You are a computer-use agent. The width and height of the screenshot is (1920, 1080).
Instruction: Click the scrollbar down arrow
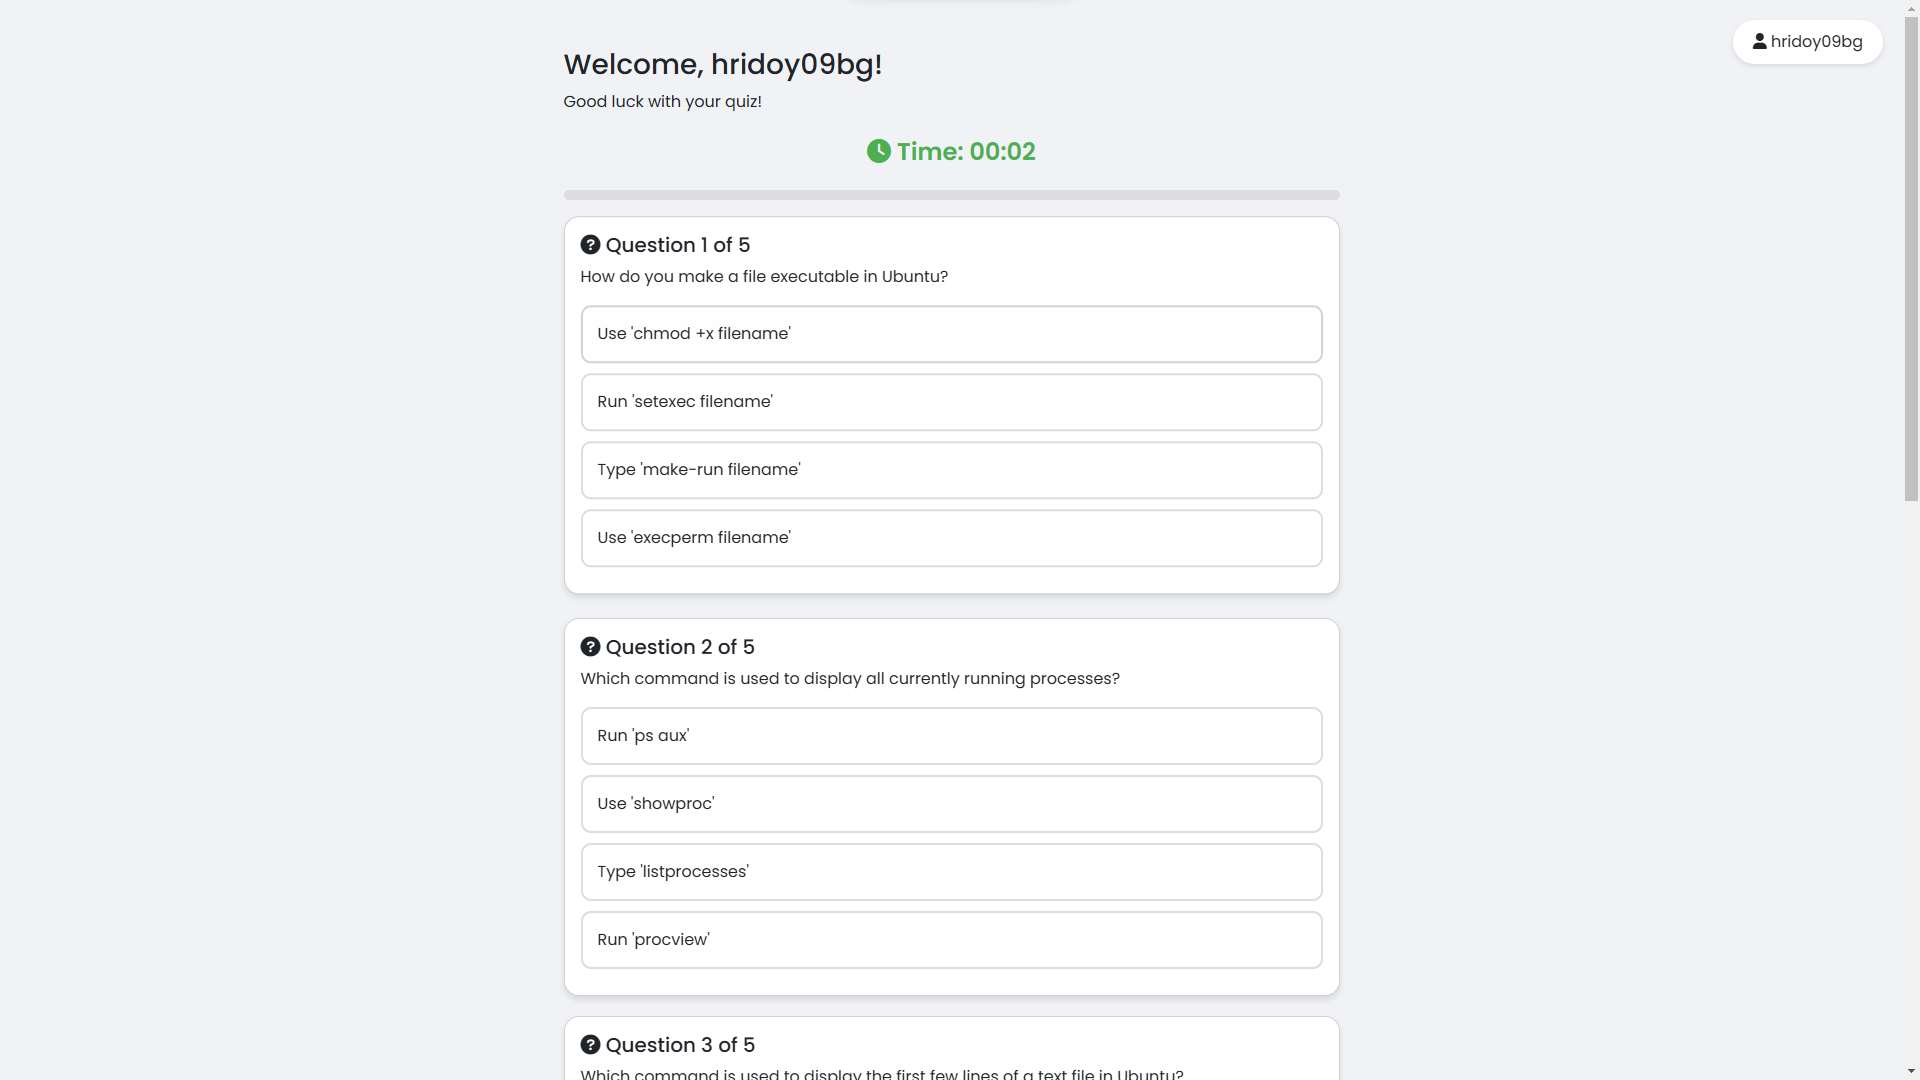pyautogui.click(x=1911, y=1071)
